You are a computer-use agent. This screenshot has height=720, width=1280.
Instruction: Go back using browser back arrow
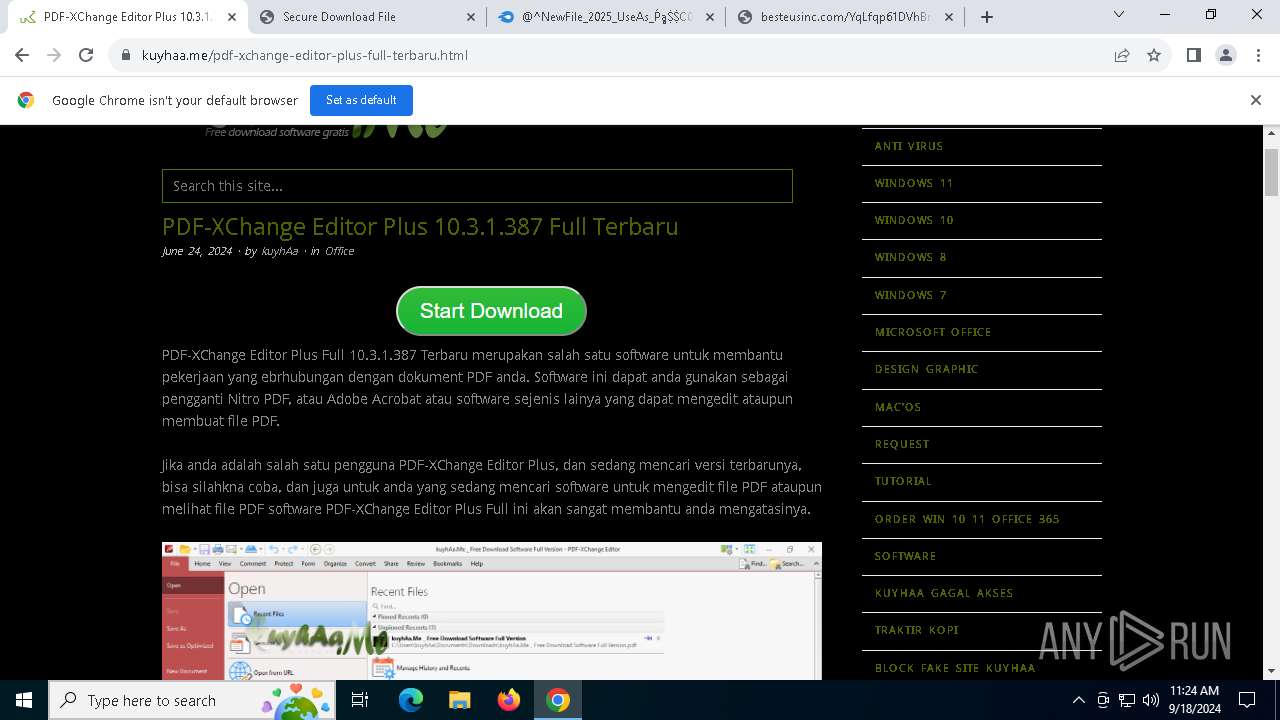22,55
